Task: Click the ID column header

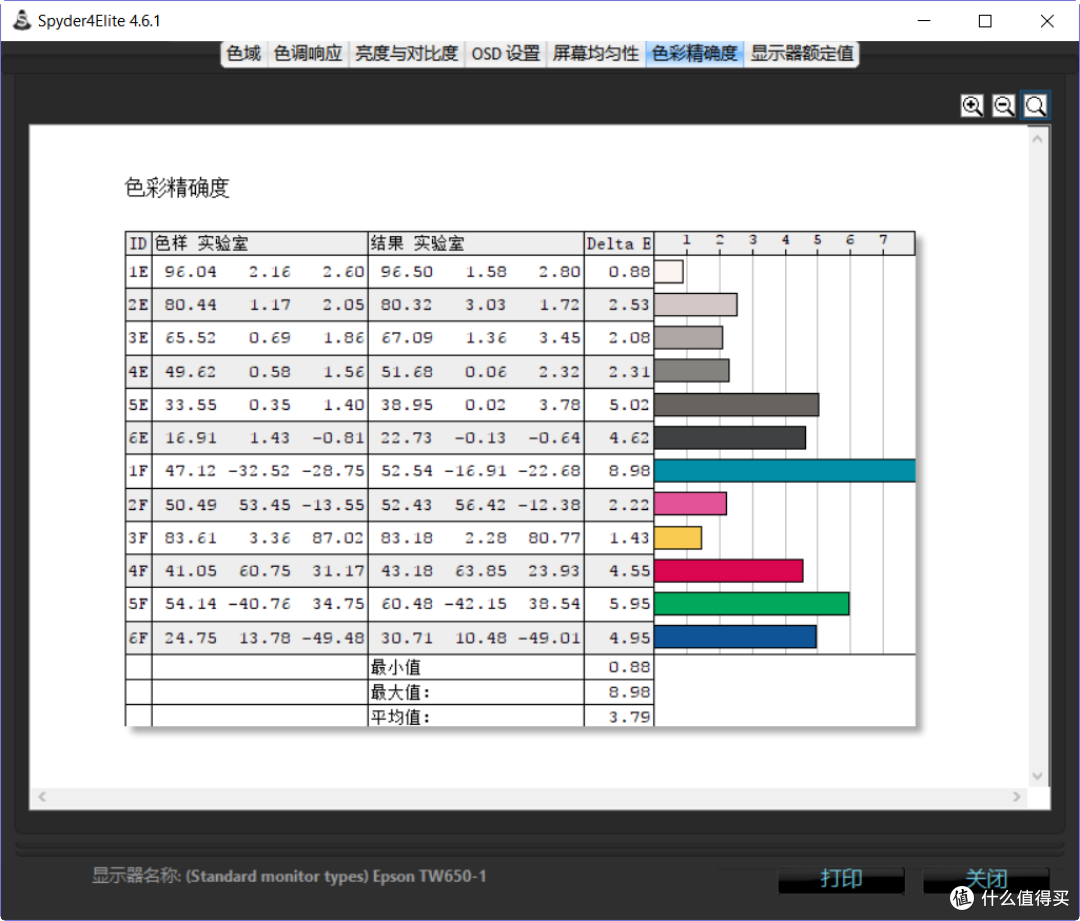Action: (x=138, y=244)
